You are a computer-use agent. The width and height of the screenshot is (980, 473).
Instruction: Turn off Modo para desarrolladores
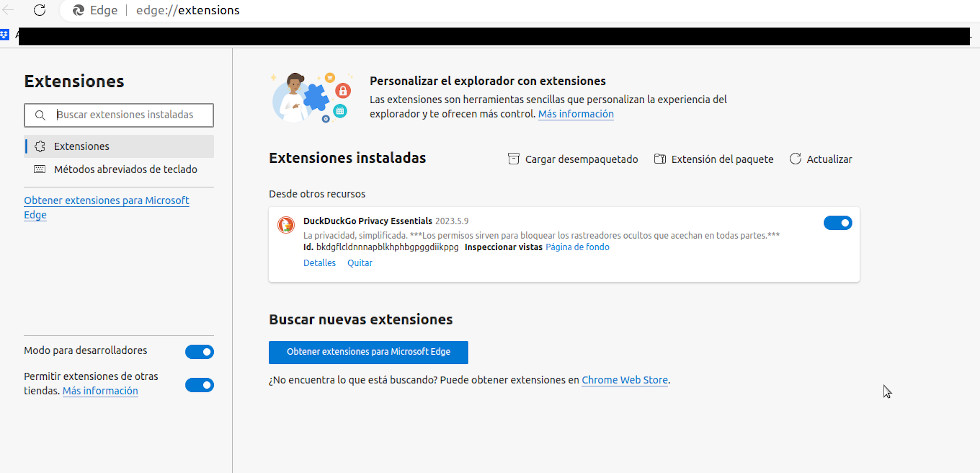[199, 352]
